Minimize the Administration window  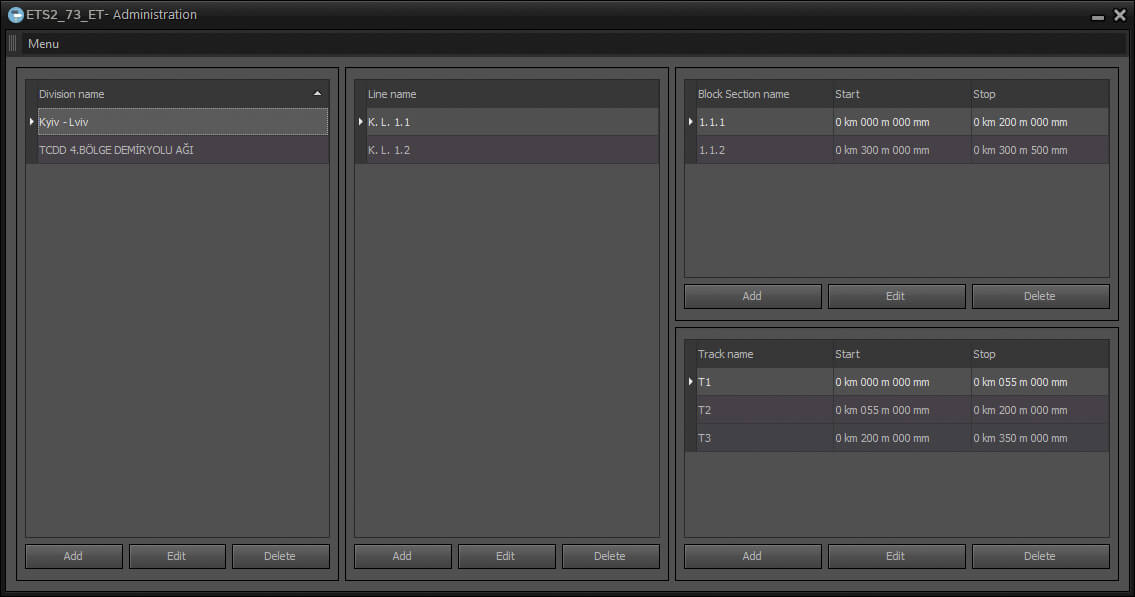[1098, 16]
